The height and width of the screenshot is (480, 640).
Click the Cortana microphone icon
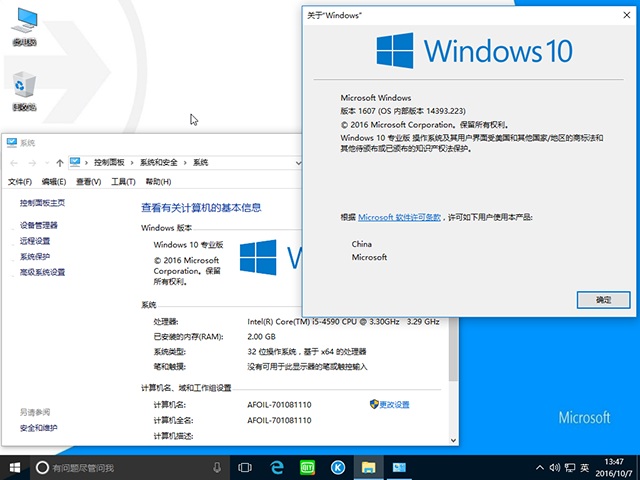click(217, 467)
